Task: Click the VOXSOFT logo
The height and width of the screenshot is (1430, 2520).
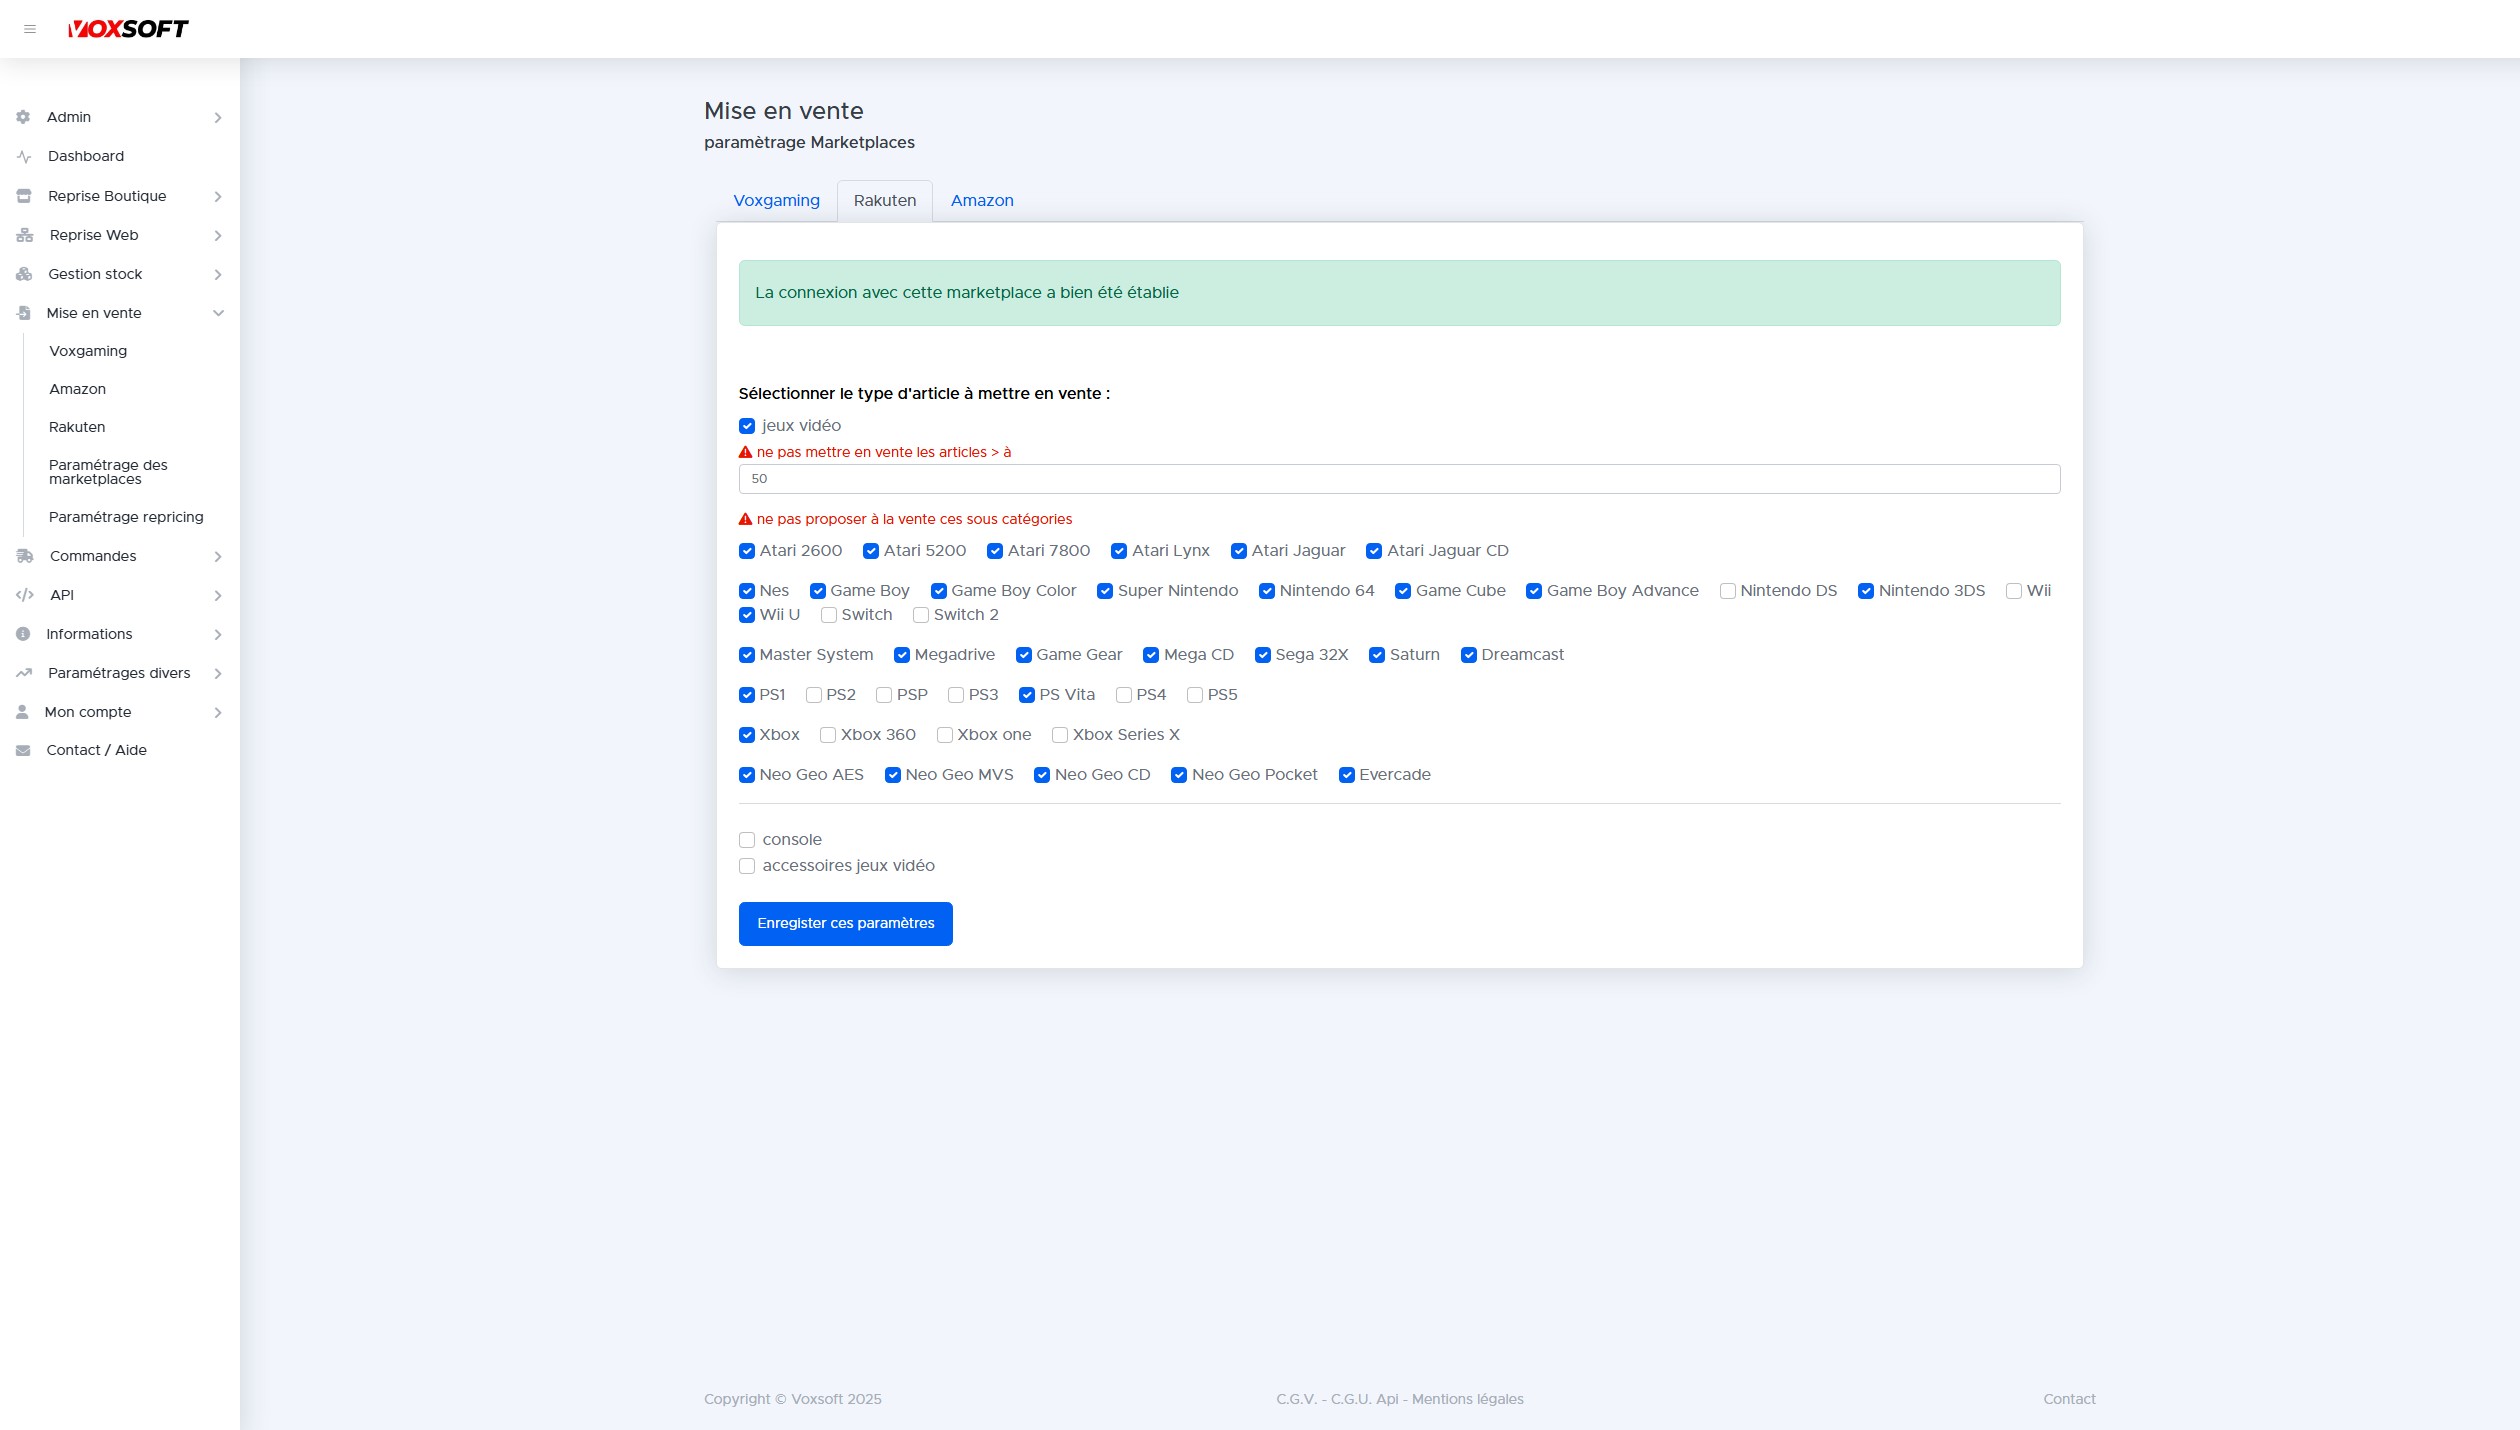Action: 128,28
